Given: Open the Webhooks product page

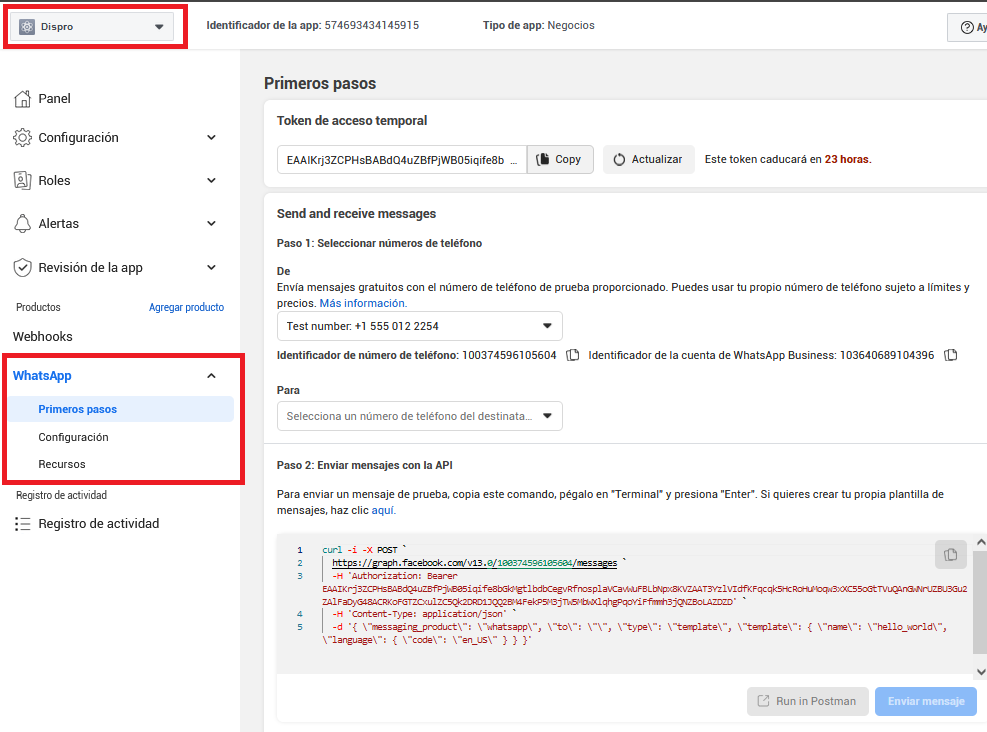Looking at the screenshot, I should pos(43,337).
